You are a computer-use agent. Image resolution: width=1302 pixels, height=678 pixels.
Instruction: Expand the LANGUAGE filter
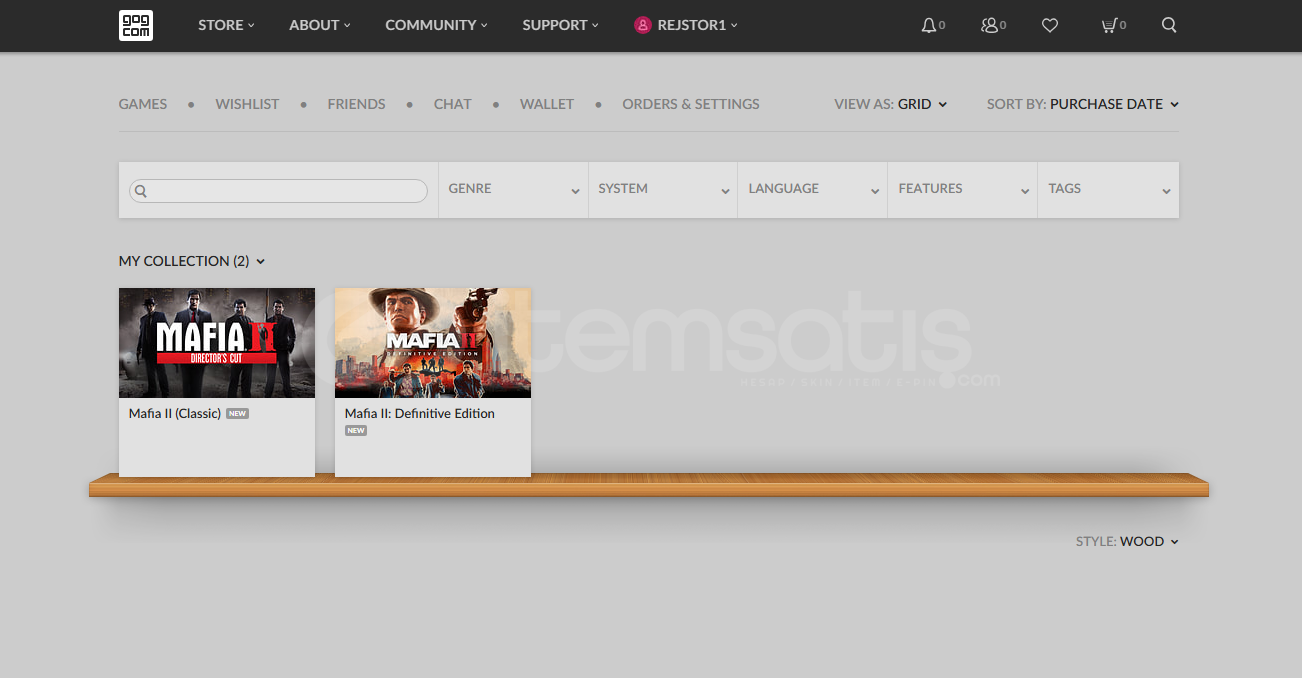coord(812,189)
